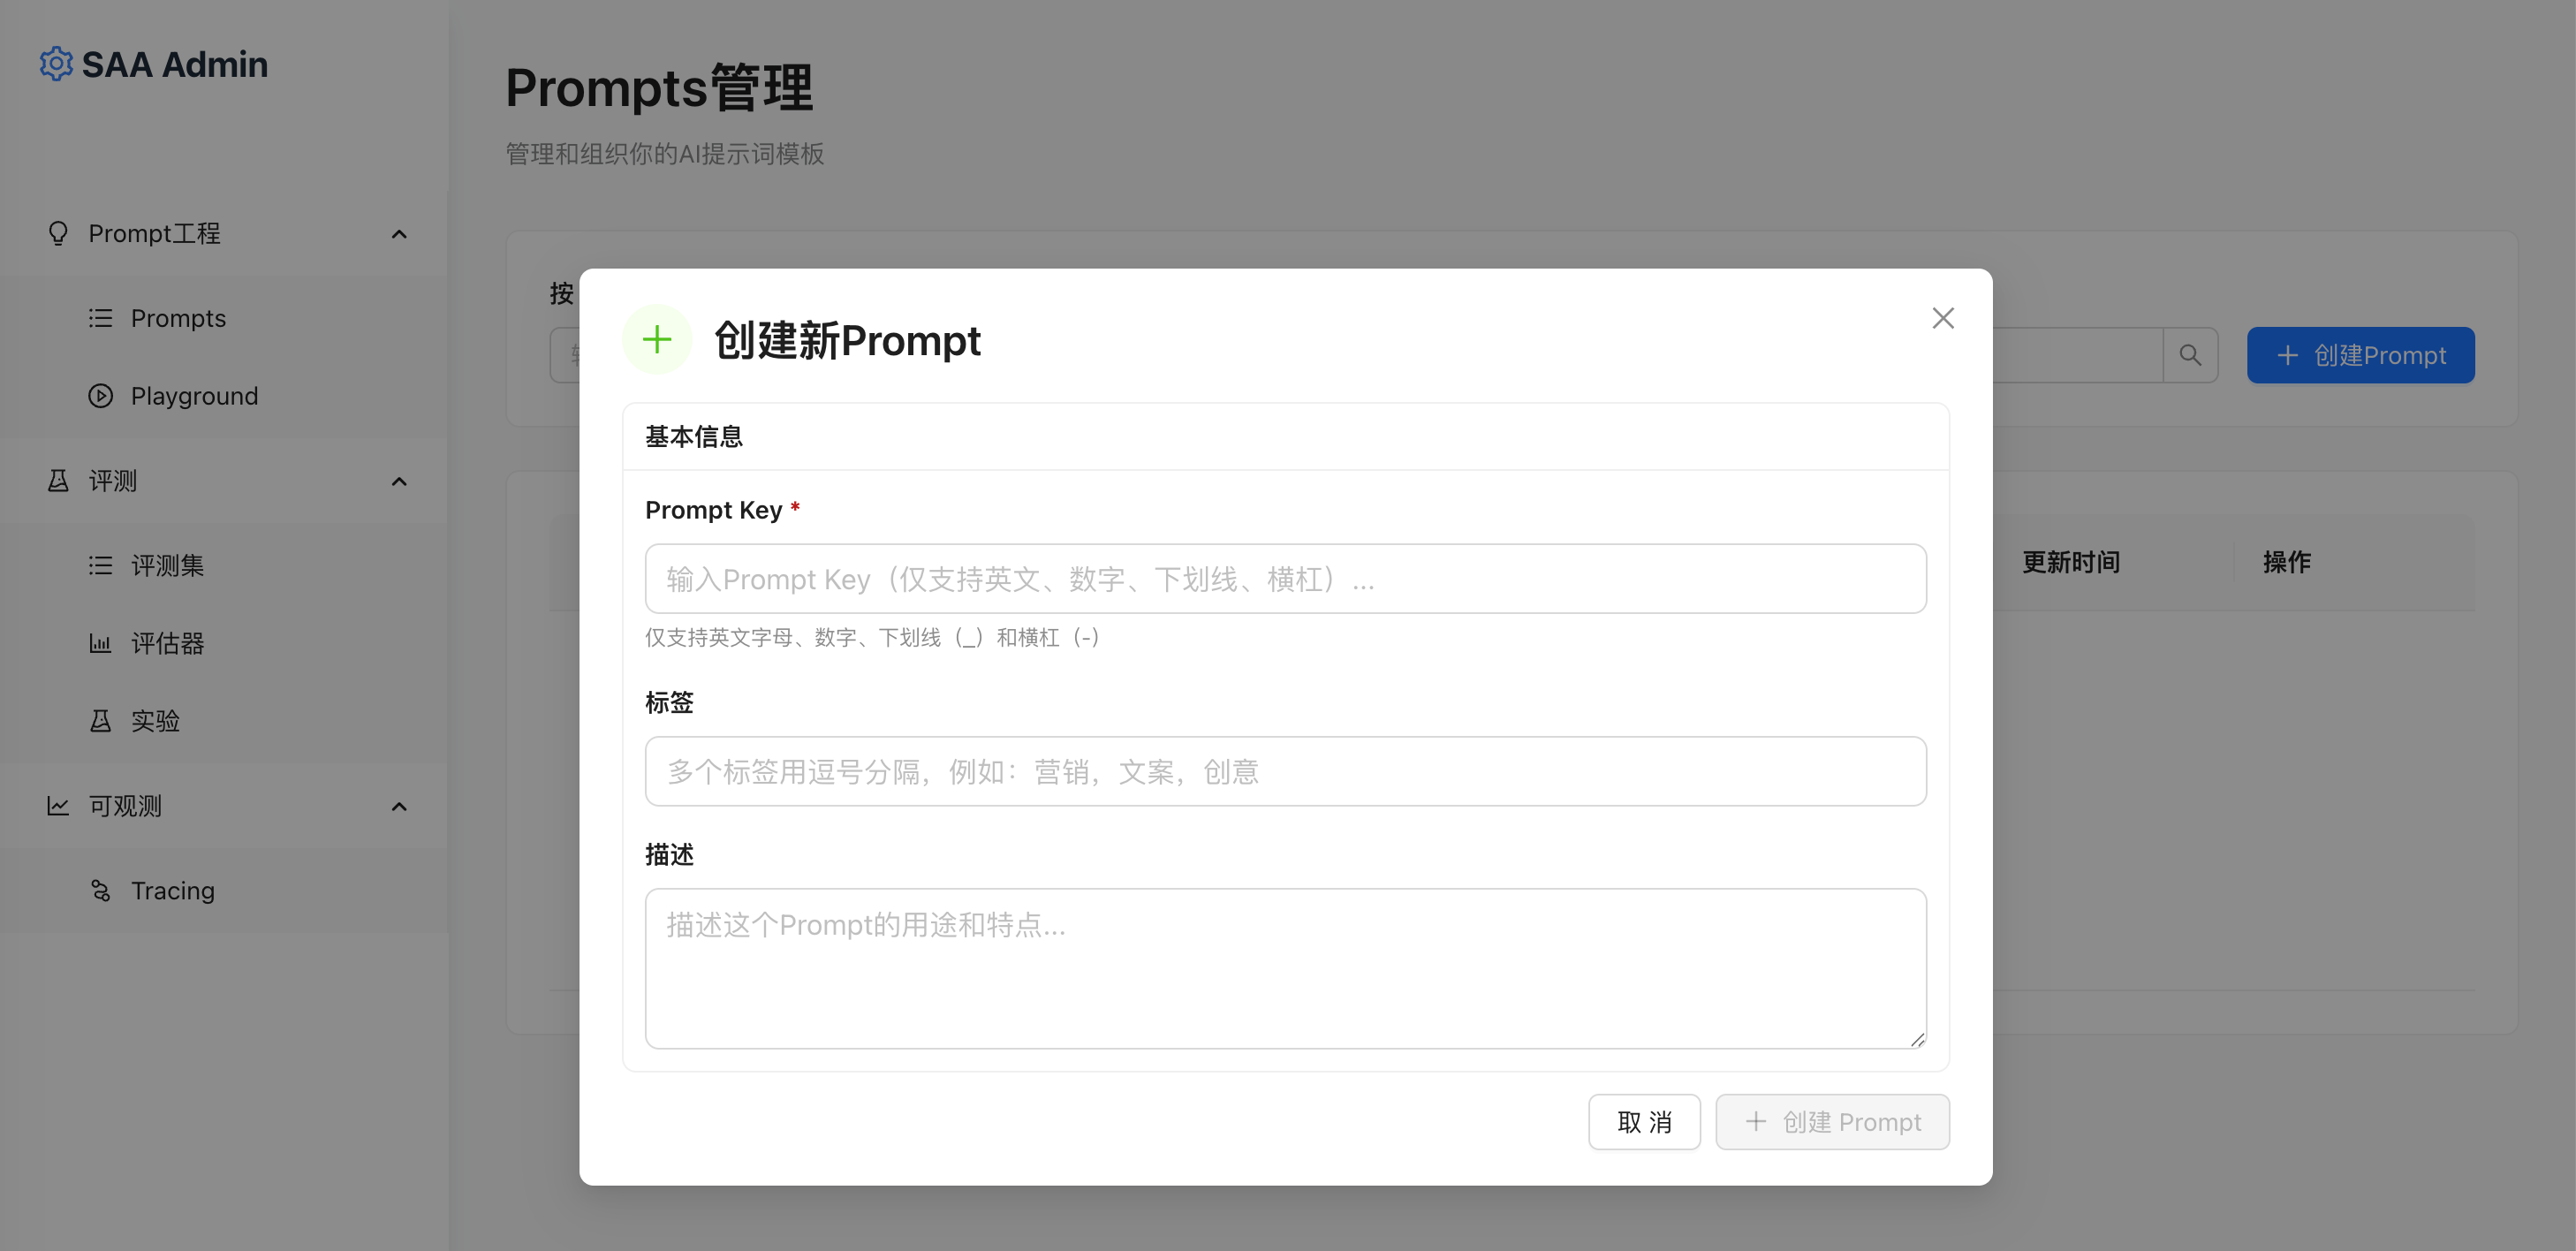2576x1251 pixels.
Task: Click the blue 创建Prompt button behind the dialog
Action: tap(2360, 355)
